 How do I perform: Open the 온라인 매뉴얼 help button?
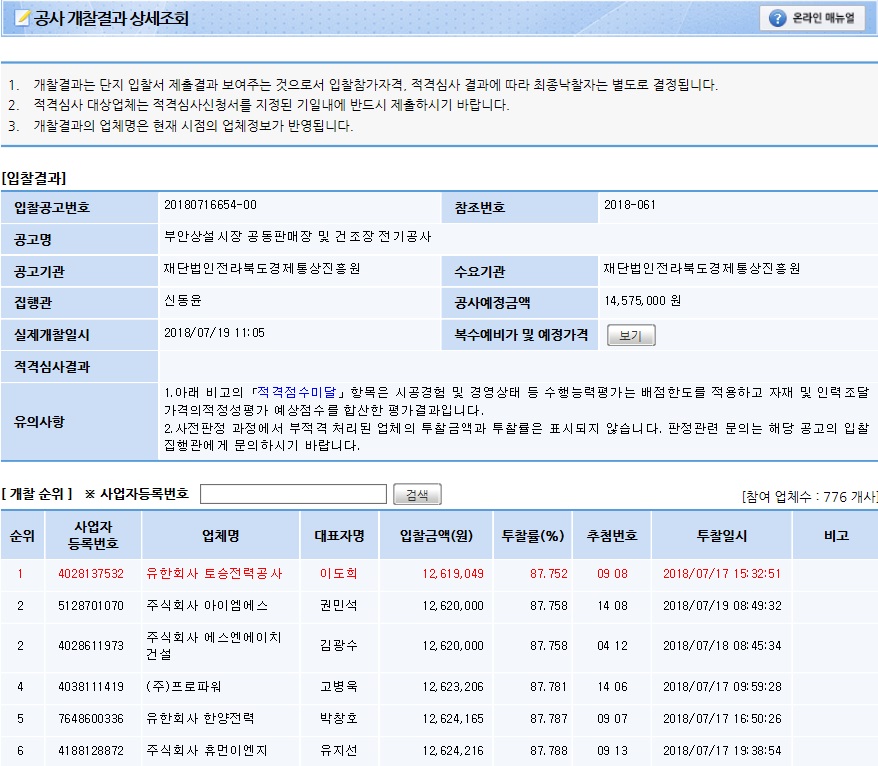(x=811, y=18)
